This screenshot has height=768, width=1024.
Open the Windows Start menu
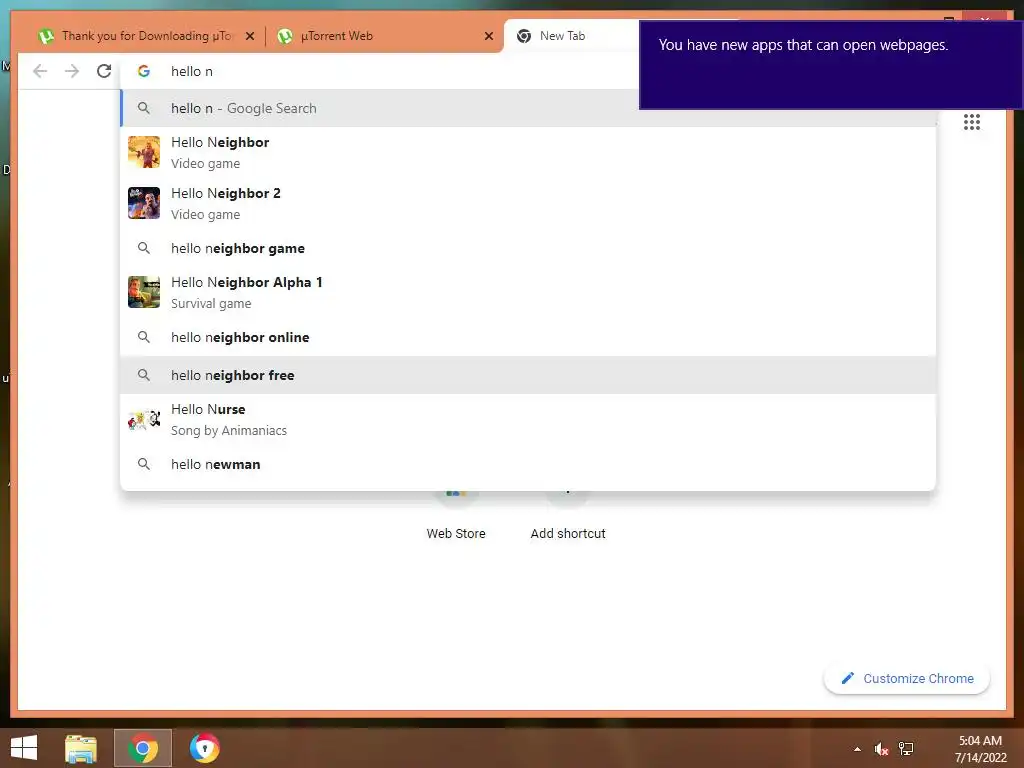coord(24,748)
